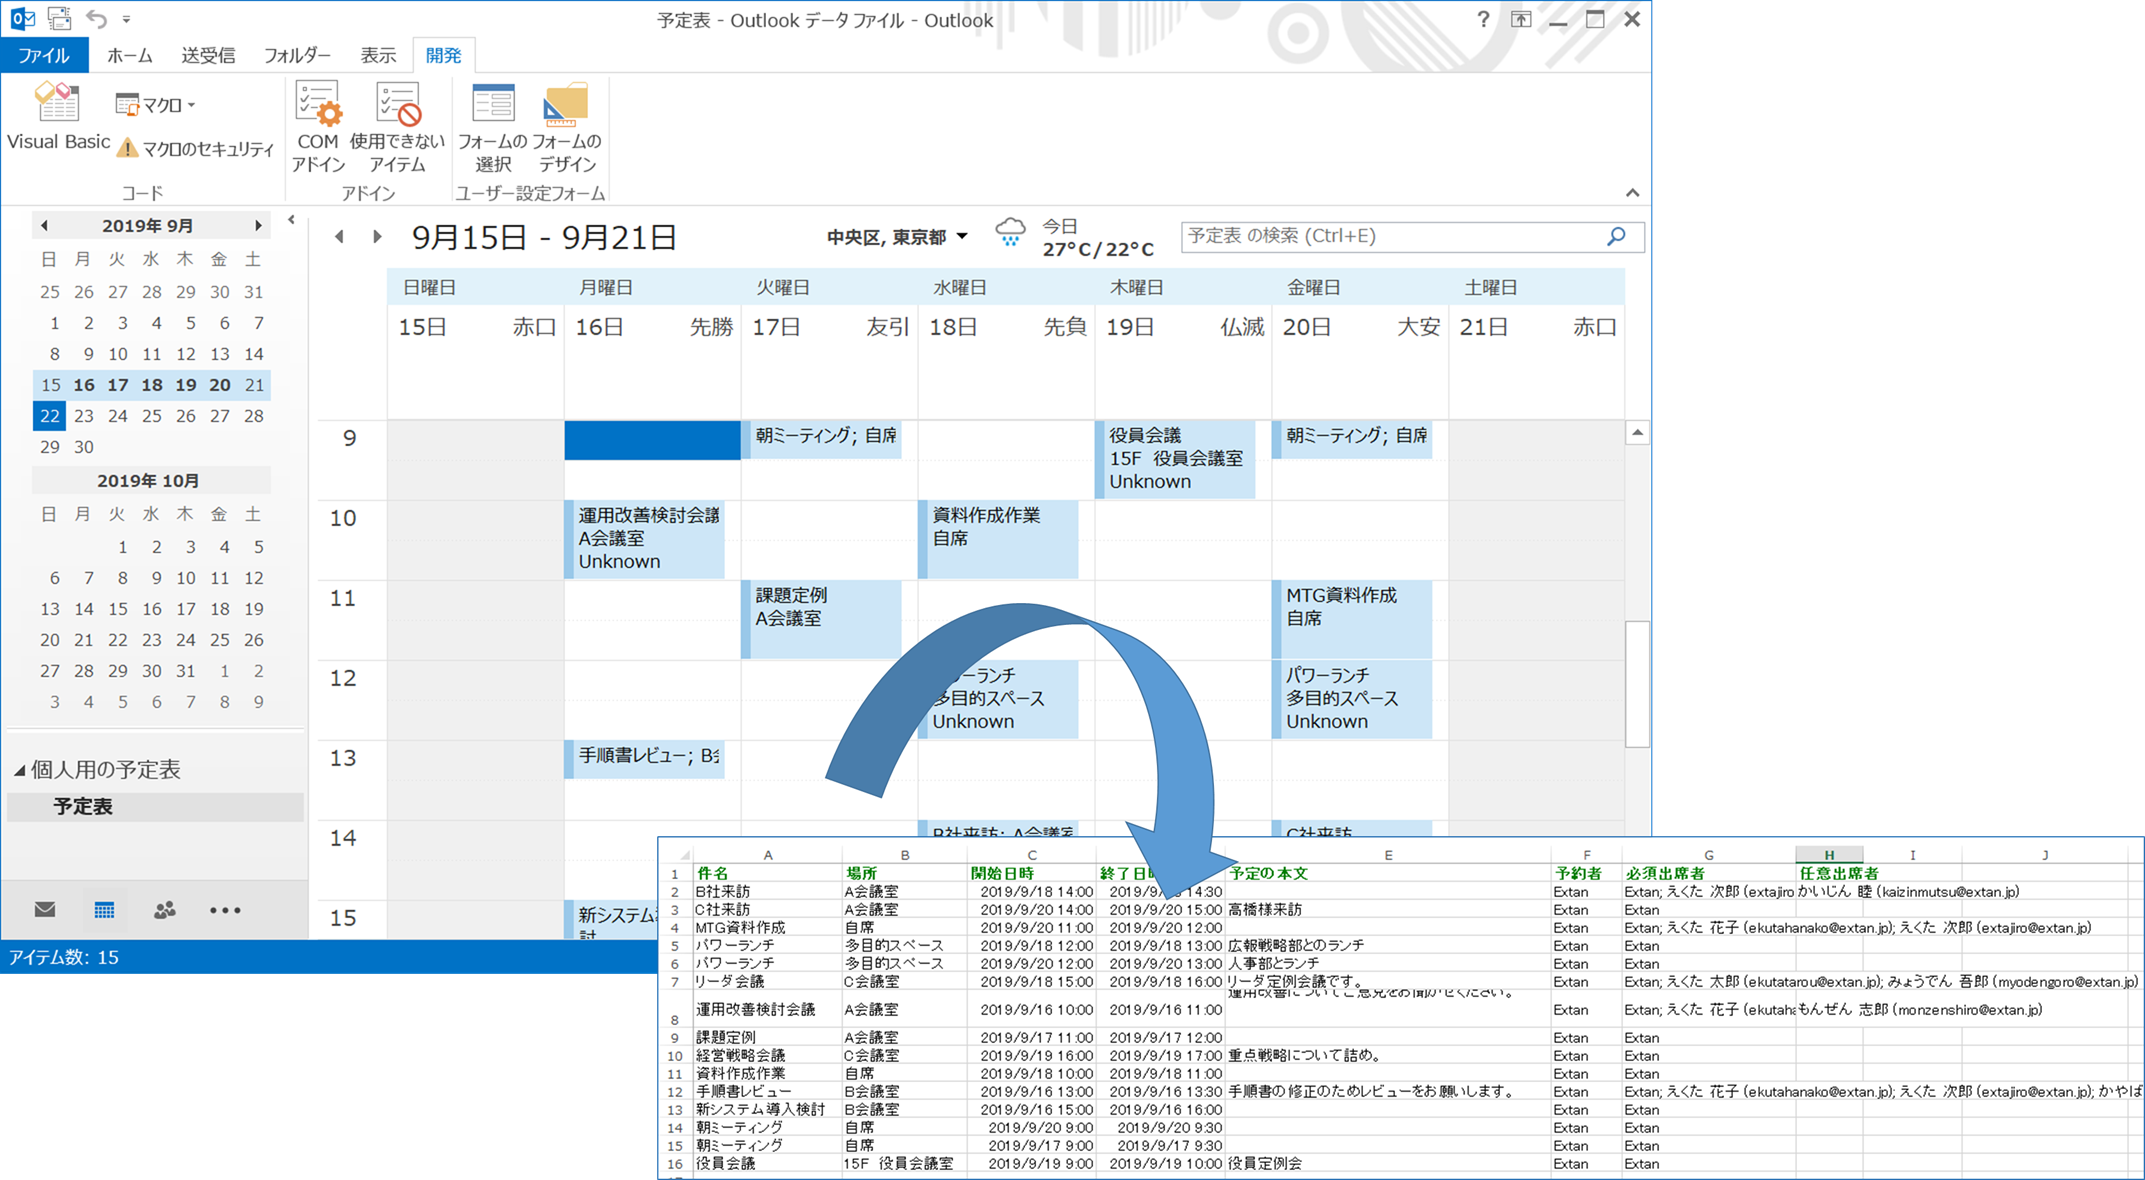Go to previous week arrow
This screenshot has width=2145, height=1180.
340,237
